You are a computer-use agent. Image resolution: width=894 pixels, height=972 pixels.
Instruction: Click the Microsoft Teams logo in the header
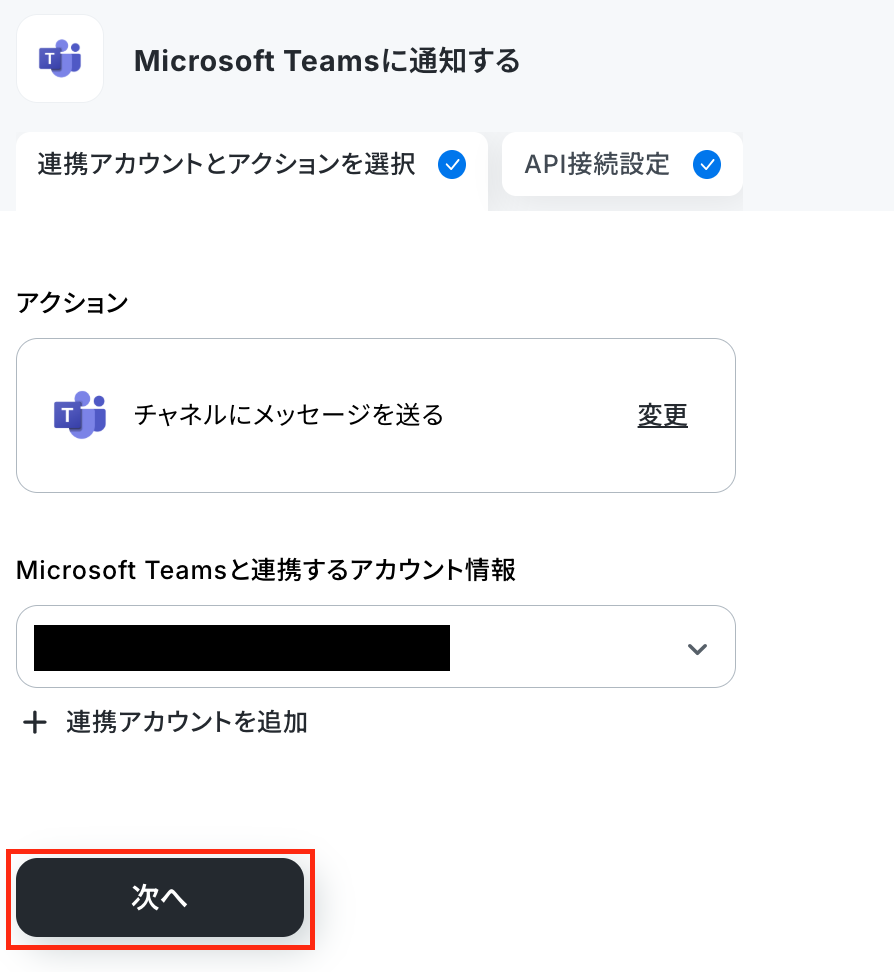(60, 59)
